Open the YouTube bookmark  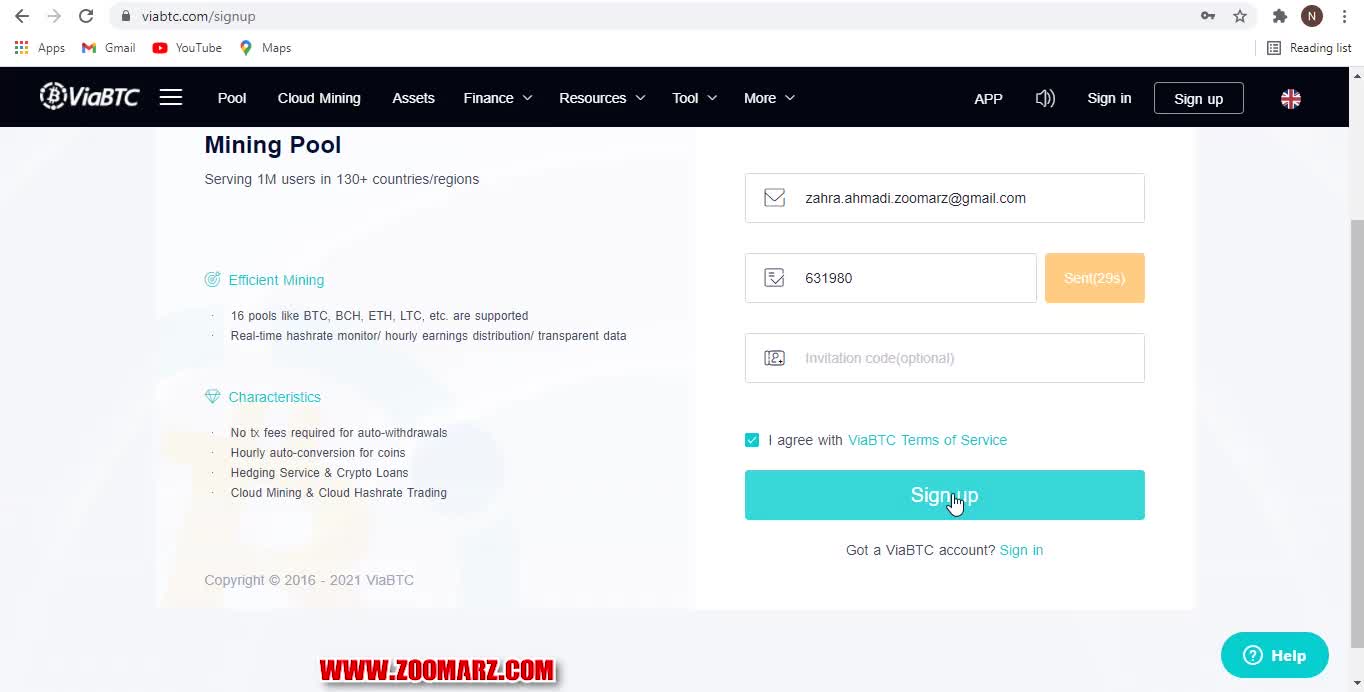pyautogui.click(x=187, y=48)
